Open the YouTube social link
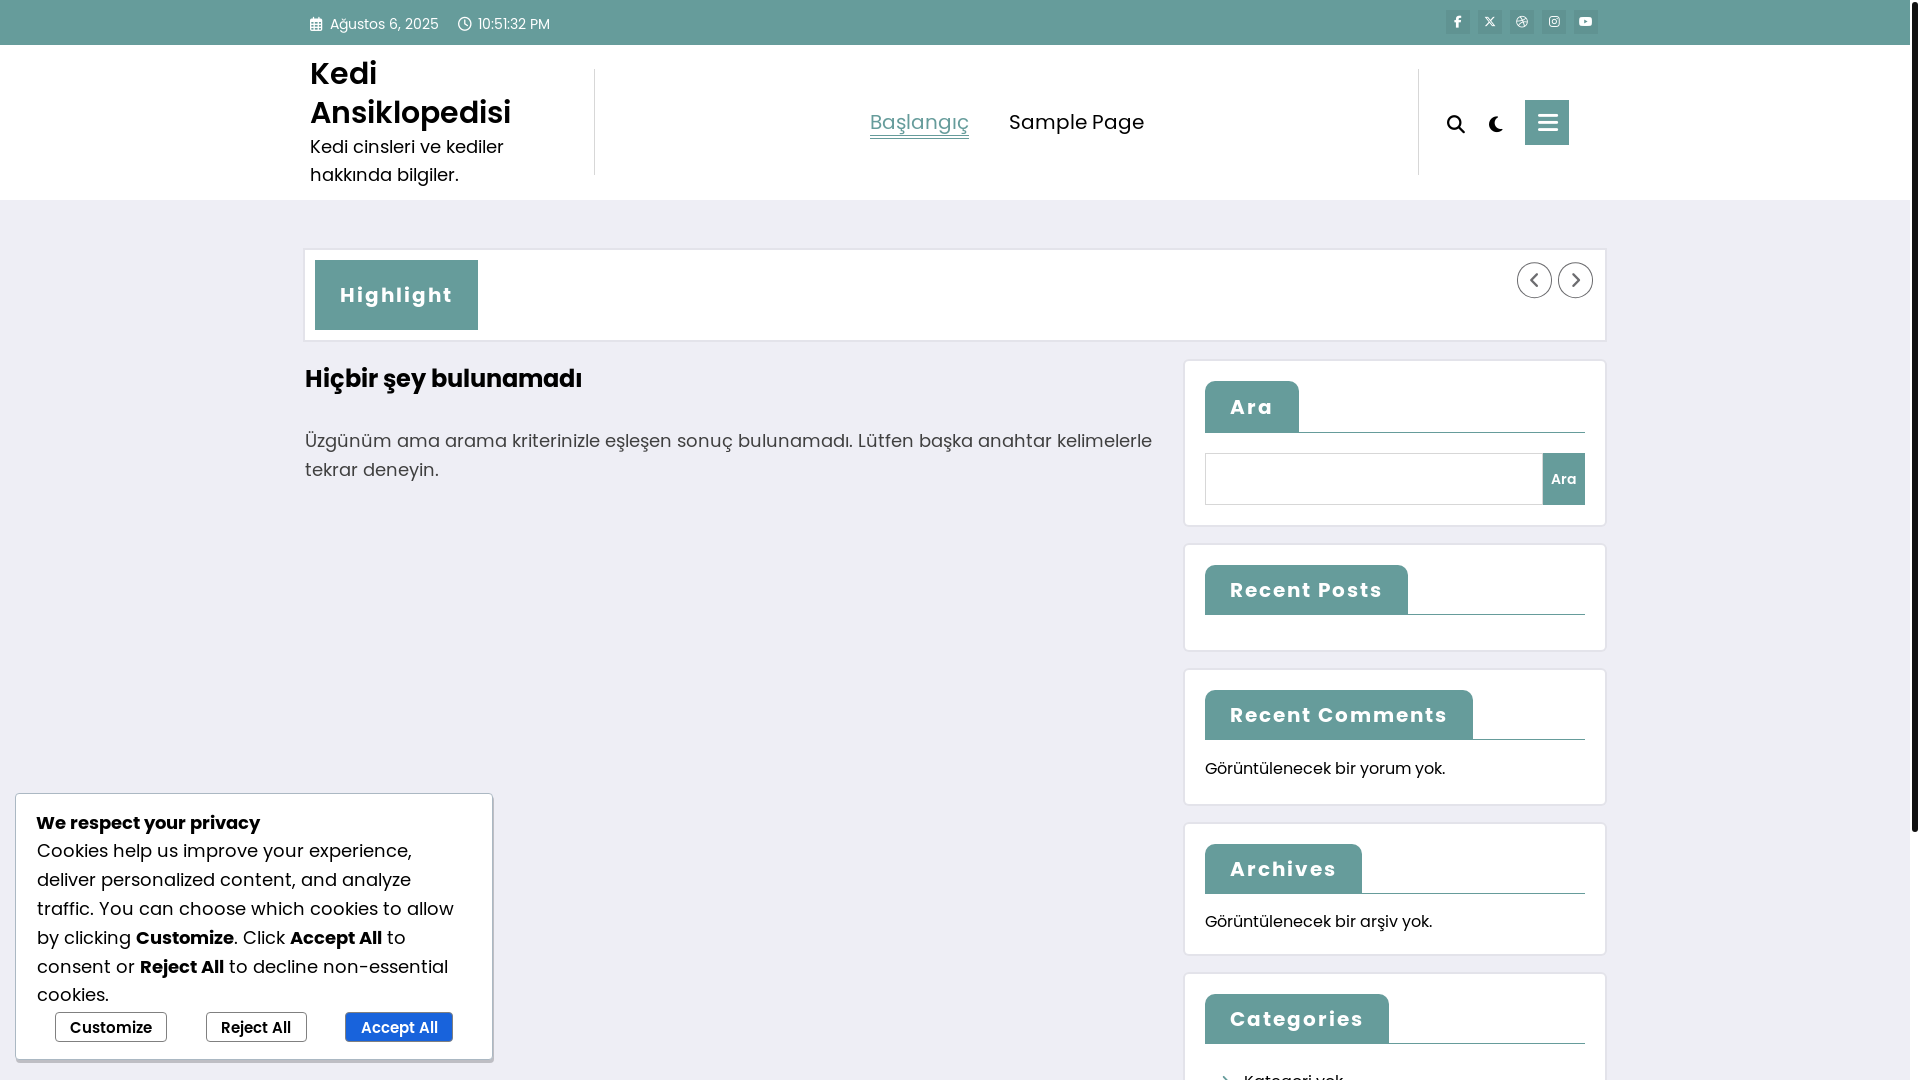1920x1080 pixels. [x=1585, y=22]
